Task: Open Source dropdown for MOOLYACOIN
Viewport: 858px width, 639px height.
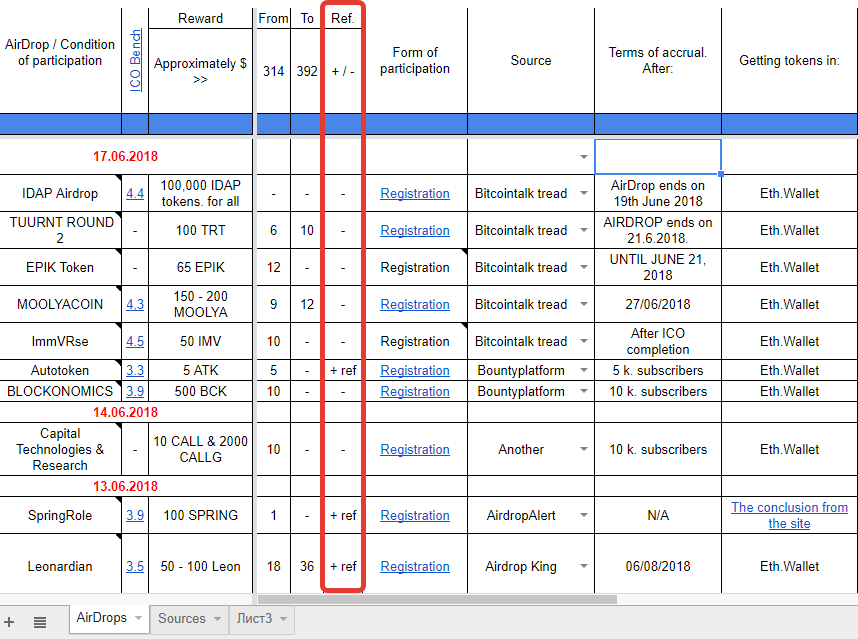Action: 584,304
